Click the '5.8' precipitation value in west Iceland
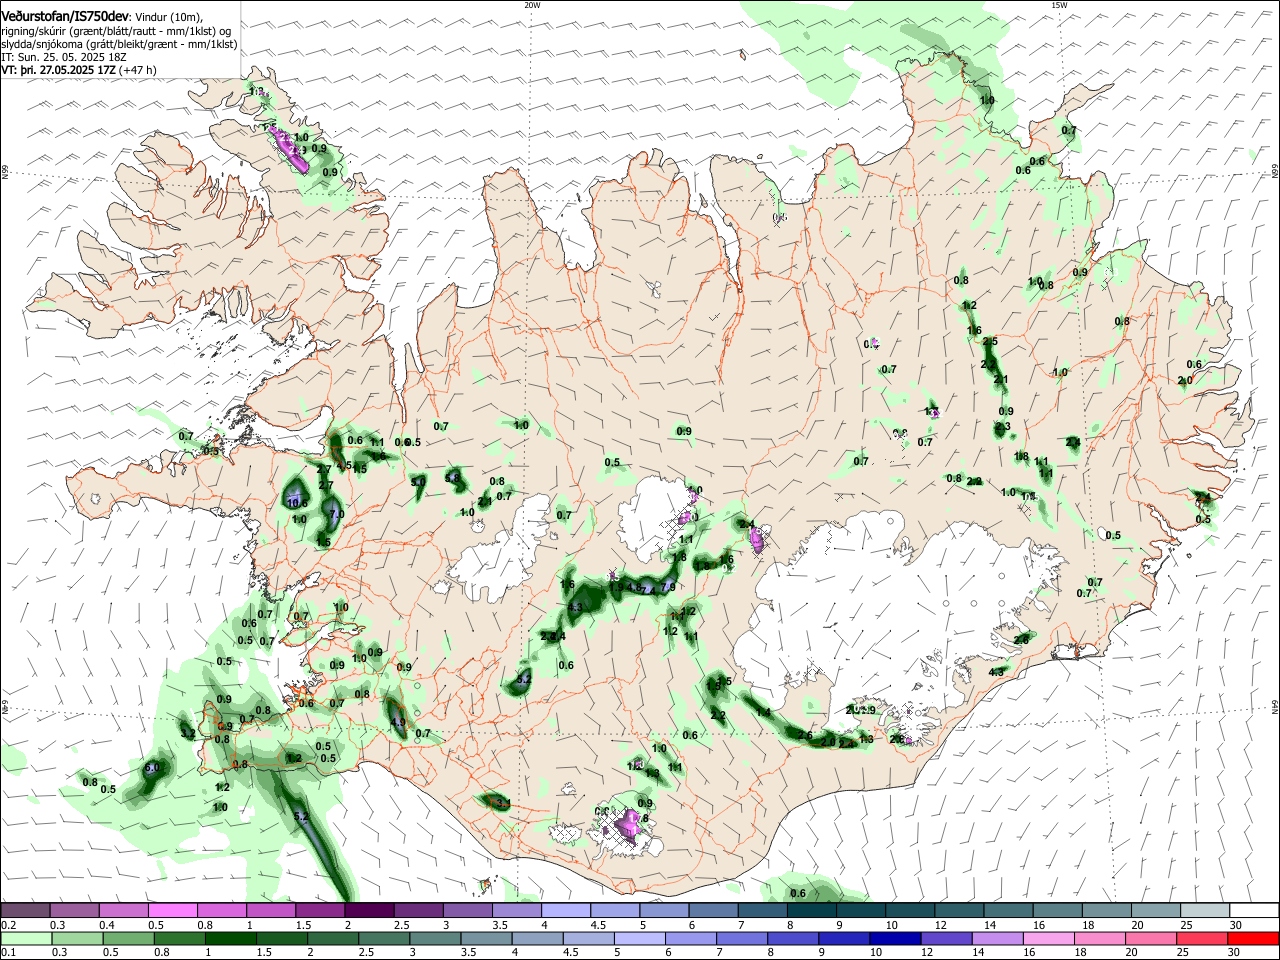 (452, 478)
